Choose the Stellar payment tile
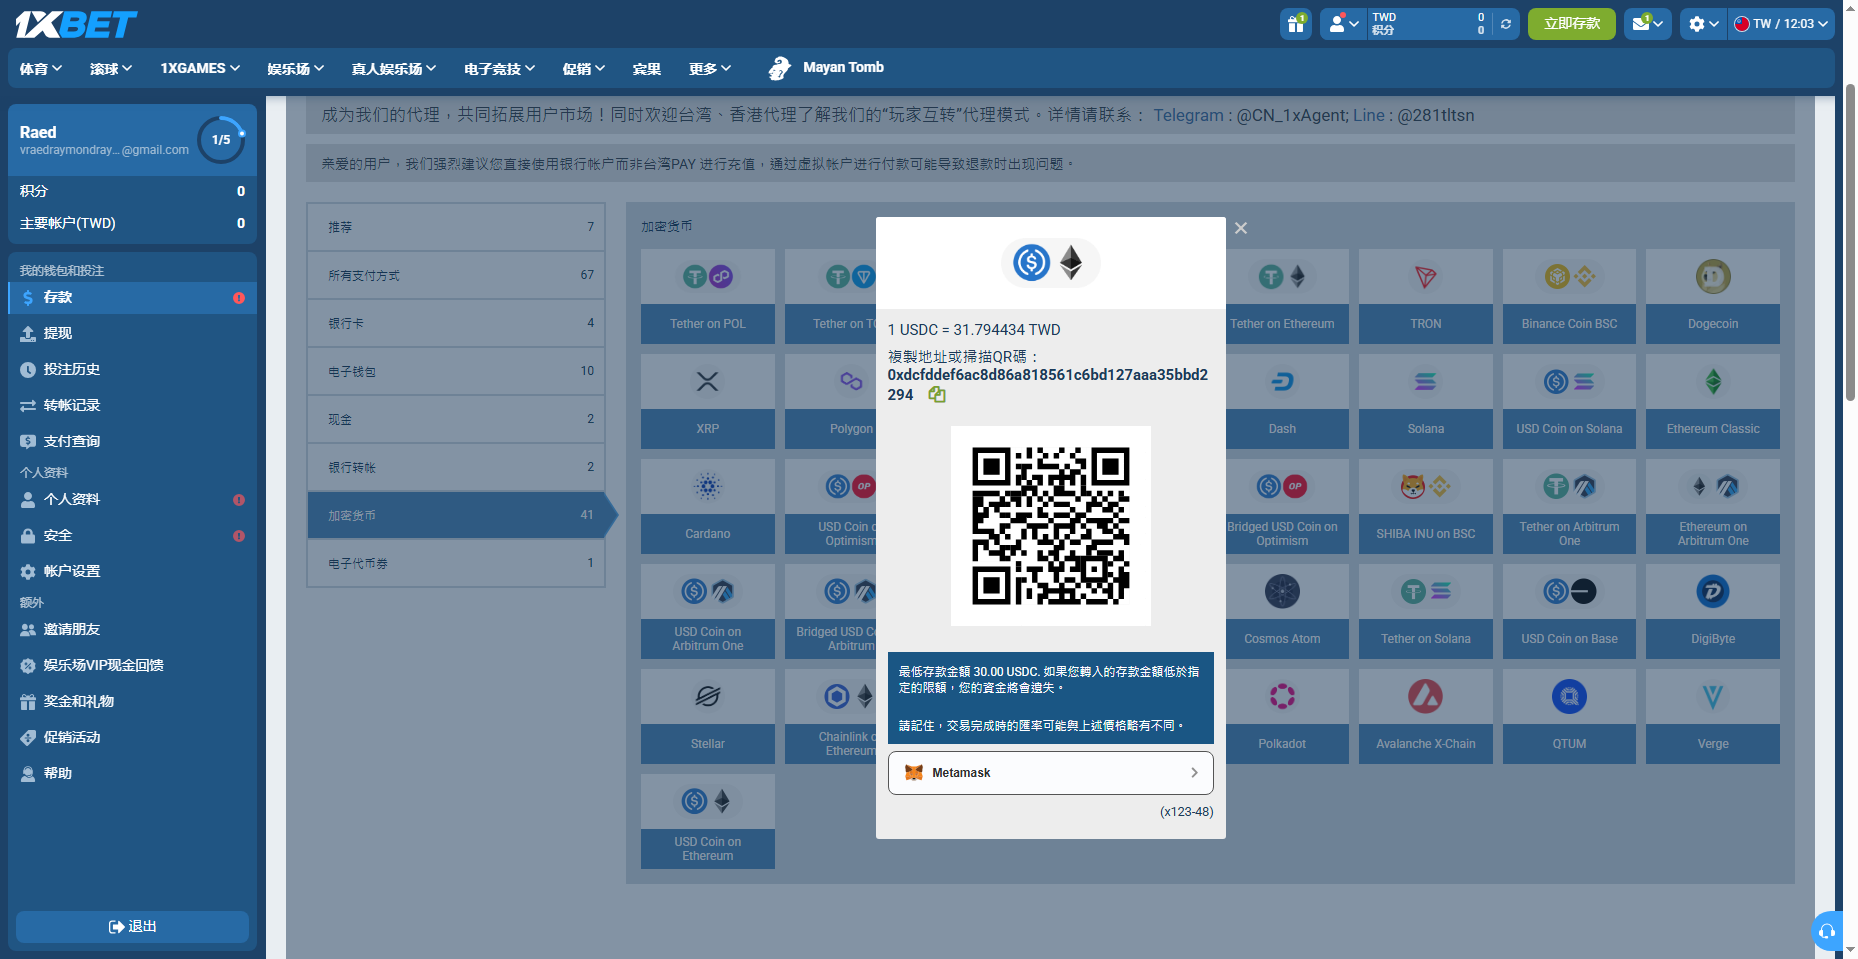 [708, 716]
